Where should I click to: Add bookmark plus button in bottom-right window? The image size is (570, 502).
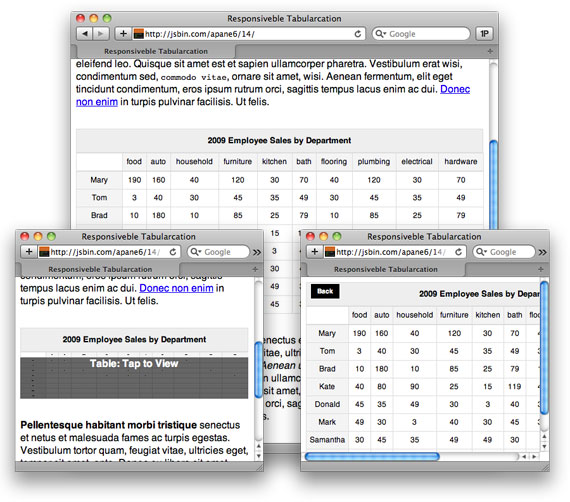[x=314, y=252]
